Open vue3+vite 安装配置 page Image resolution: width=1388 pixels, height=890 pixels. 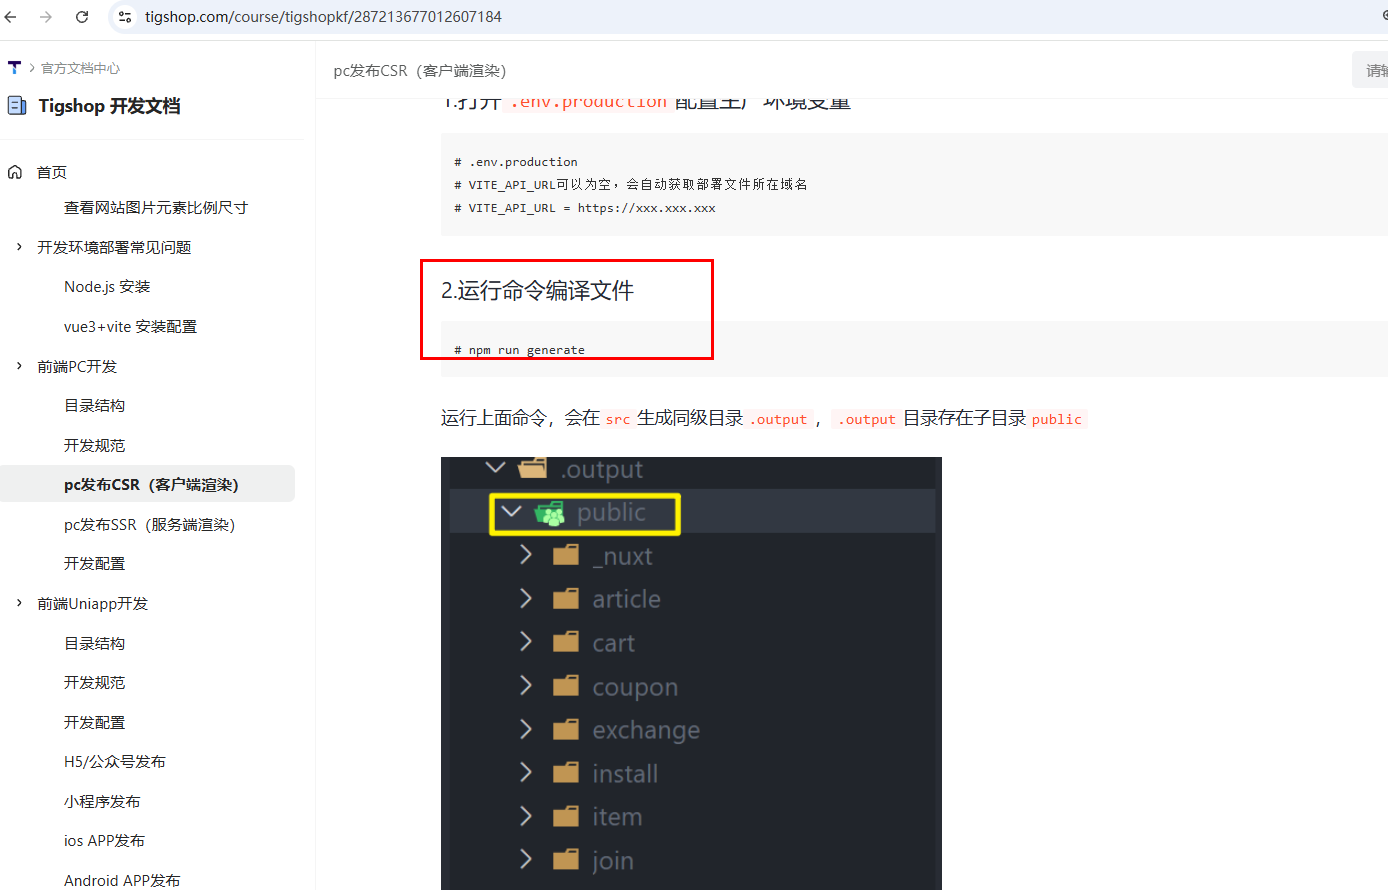coord(130,327)
